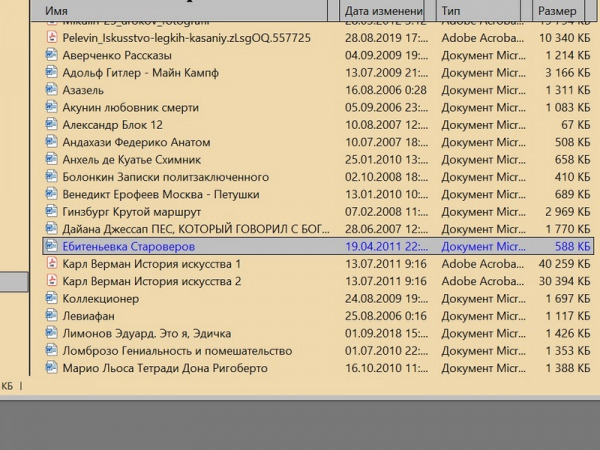
Task: Click the Adobe Acrobat type in the Pelevin row
Action: pos(483,38)
